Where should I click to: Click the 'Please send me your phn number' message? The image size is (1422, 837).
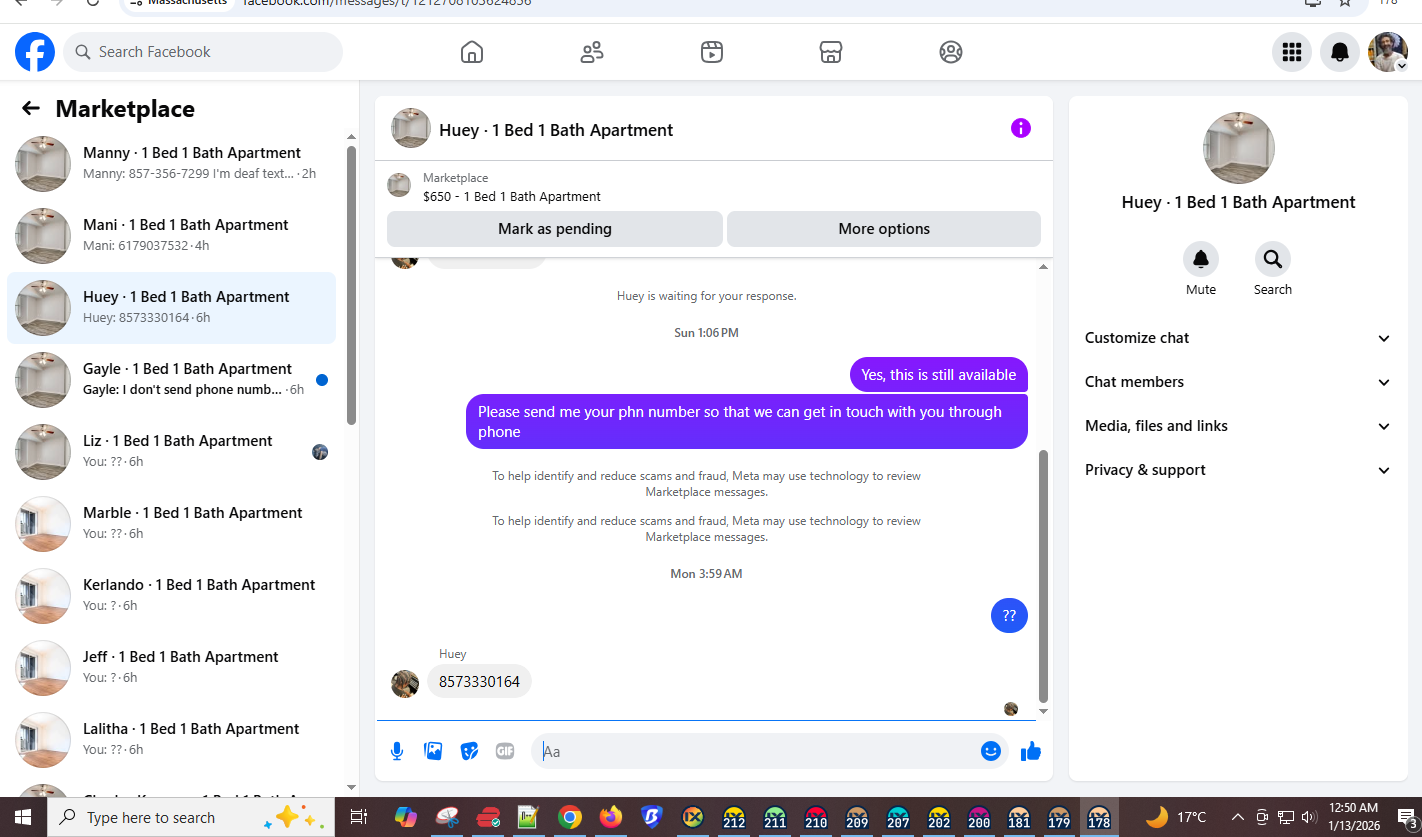coord(746,422)
